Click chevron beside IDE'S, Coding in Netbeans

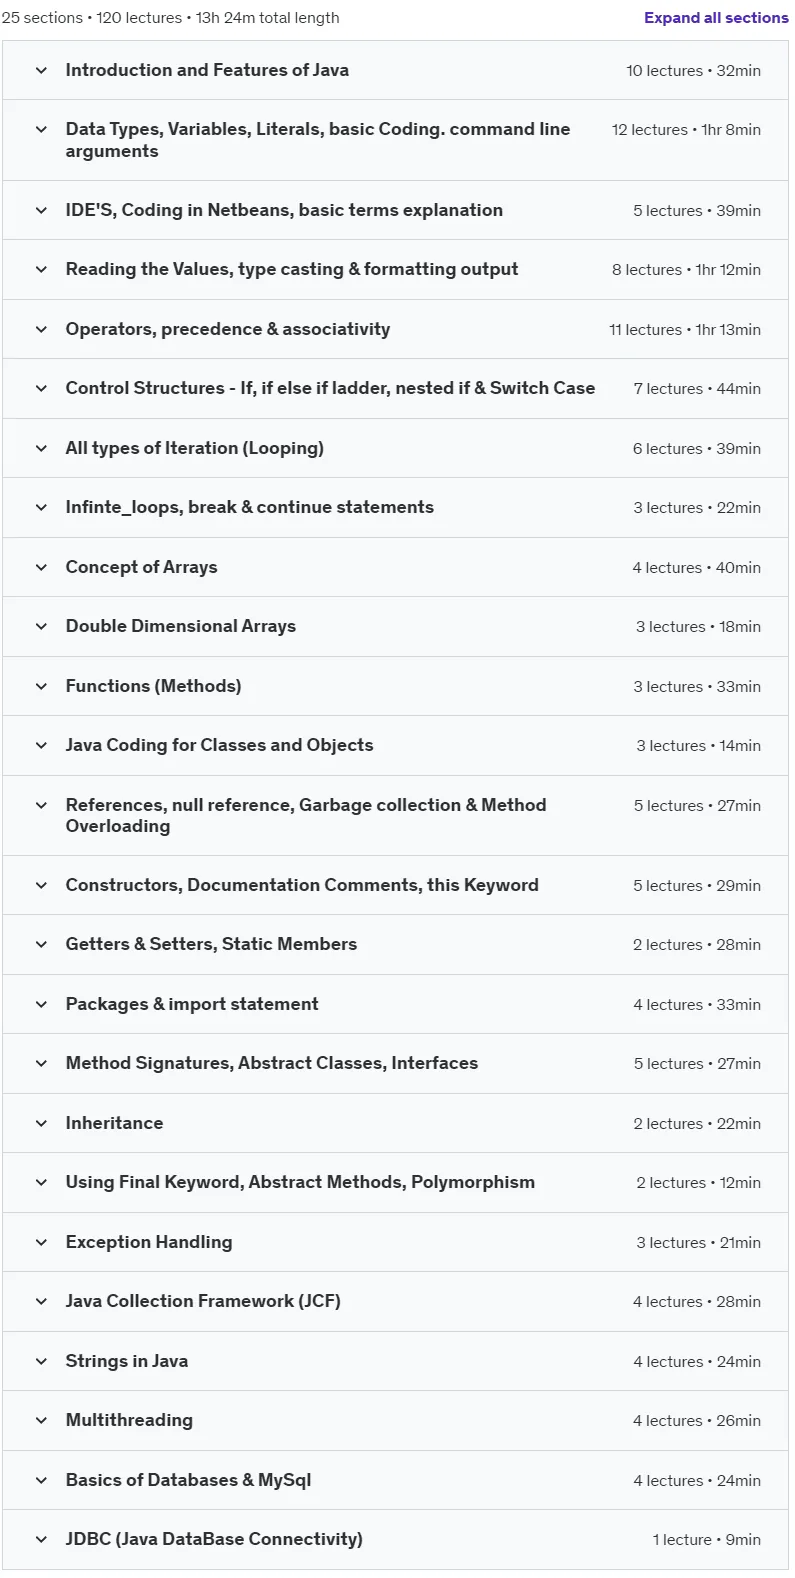pos(41,210)
